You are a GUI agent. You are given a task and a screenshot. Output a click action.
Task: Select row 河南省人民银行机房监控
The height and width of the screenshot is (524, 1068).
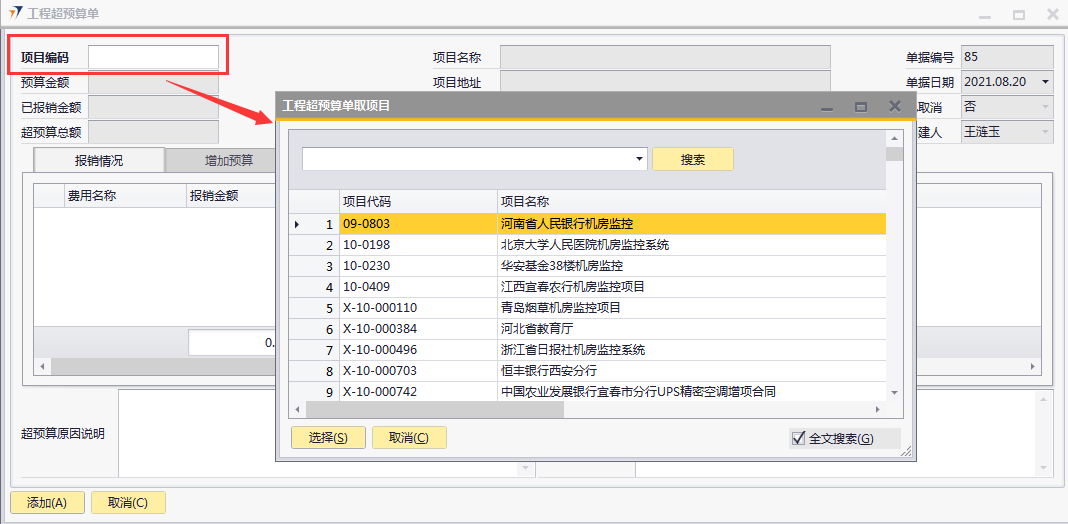[566, 224]
